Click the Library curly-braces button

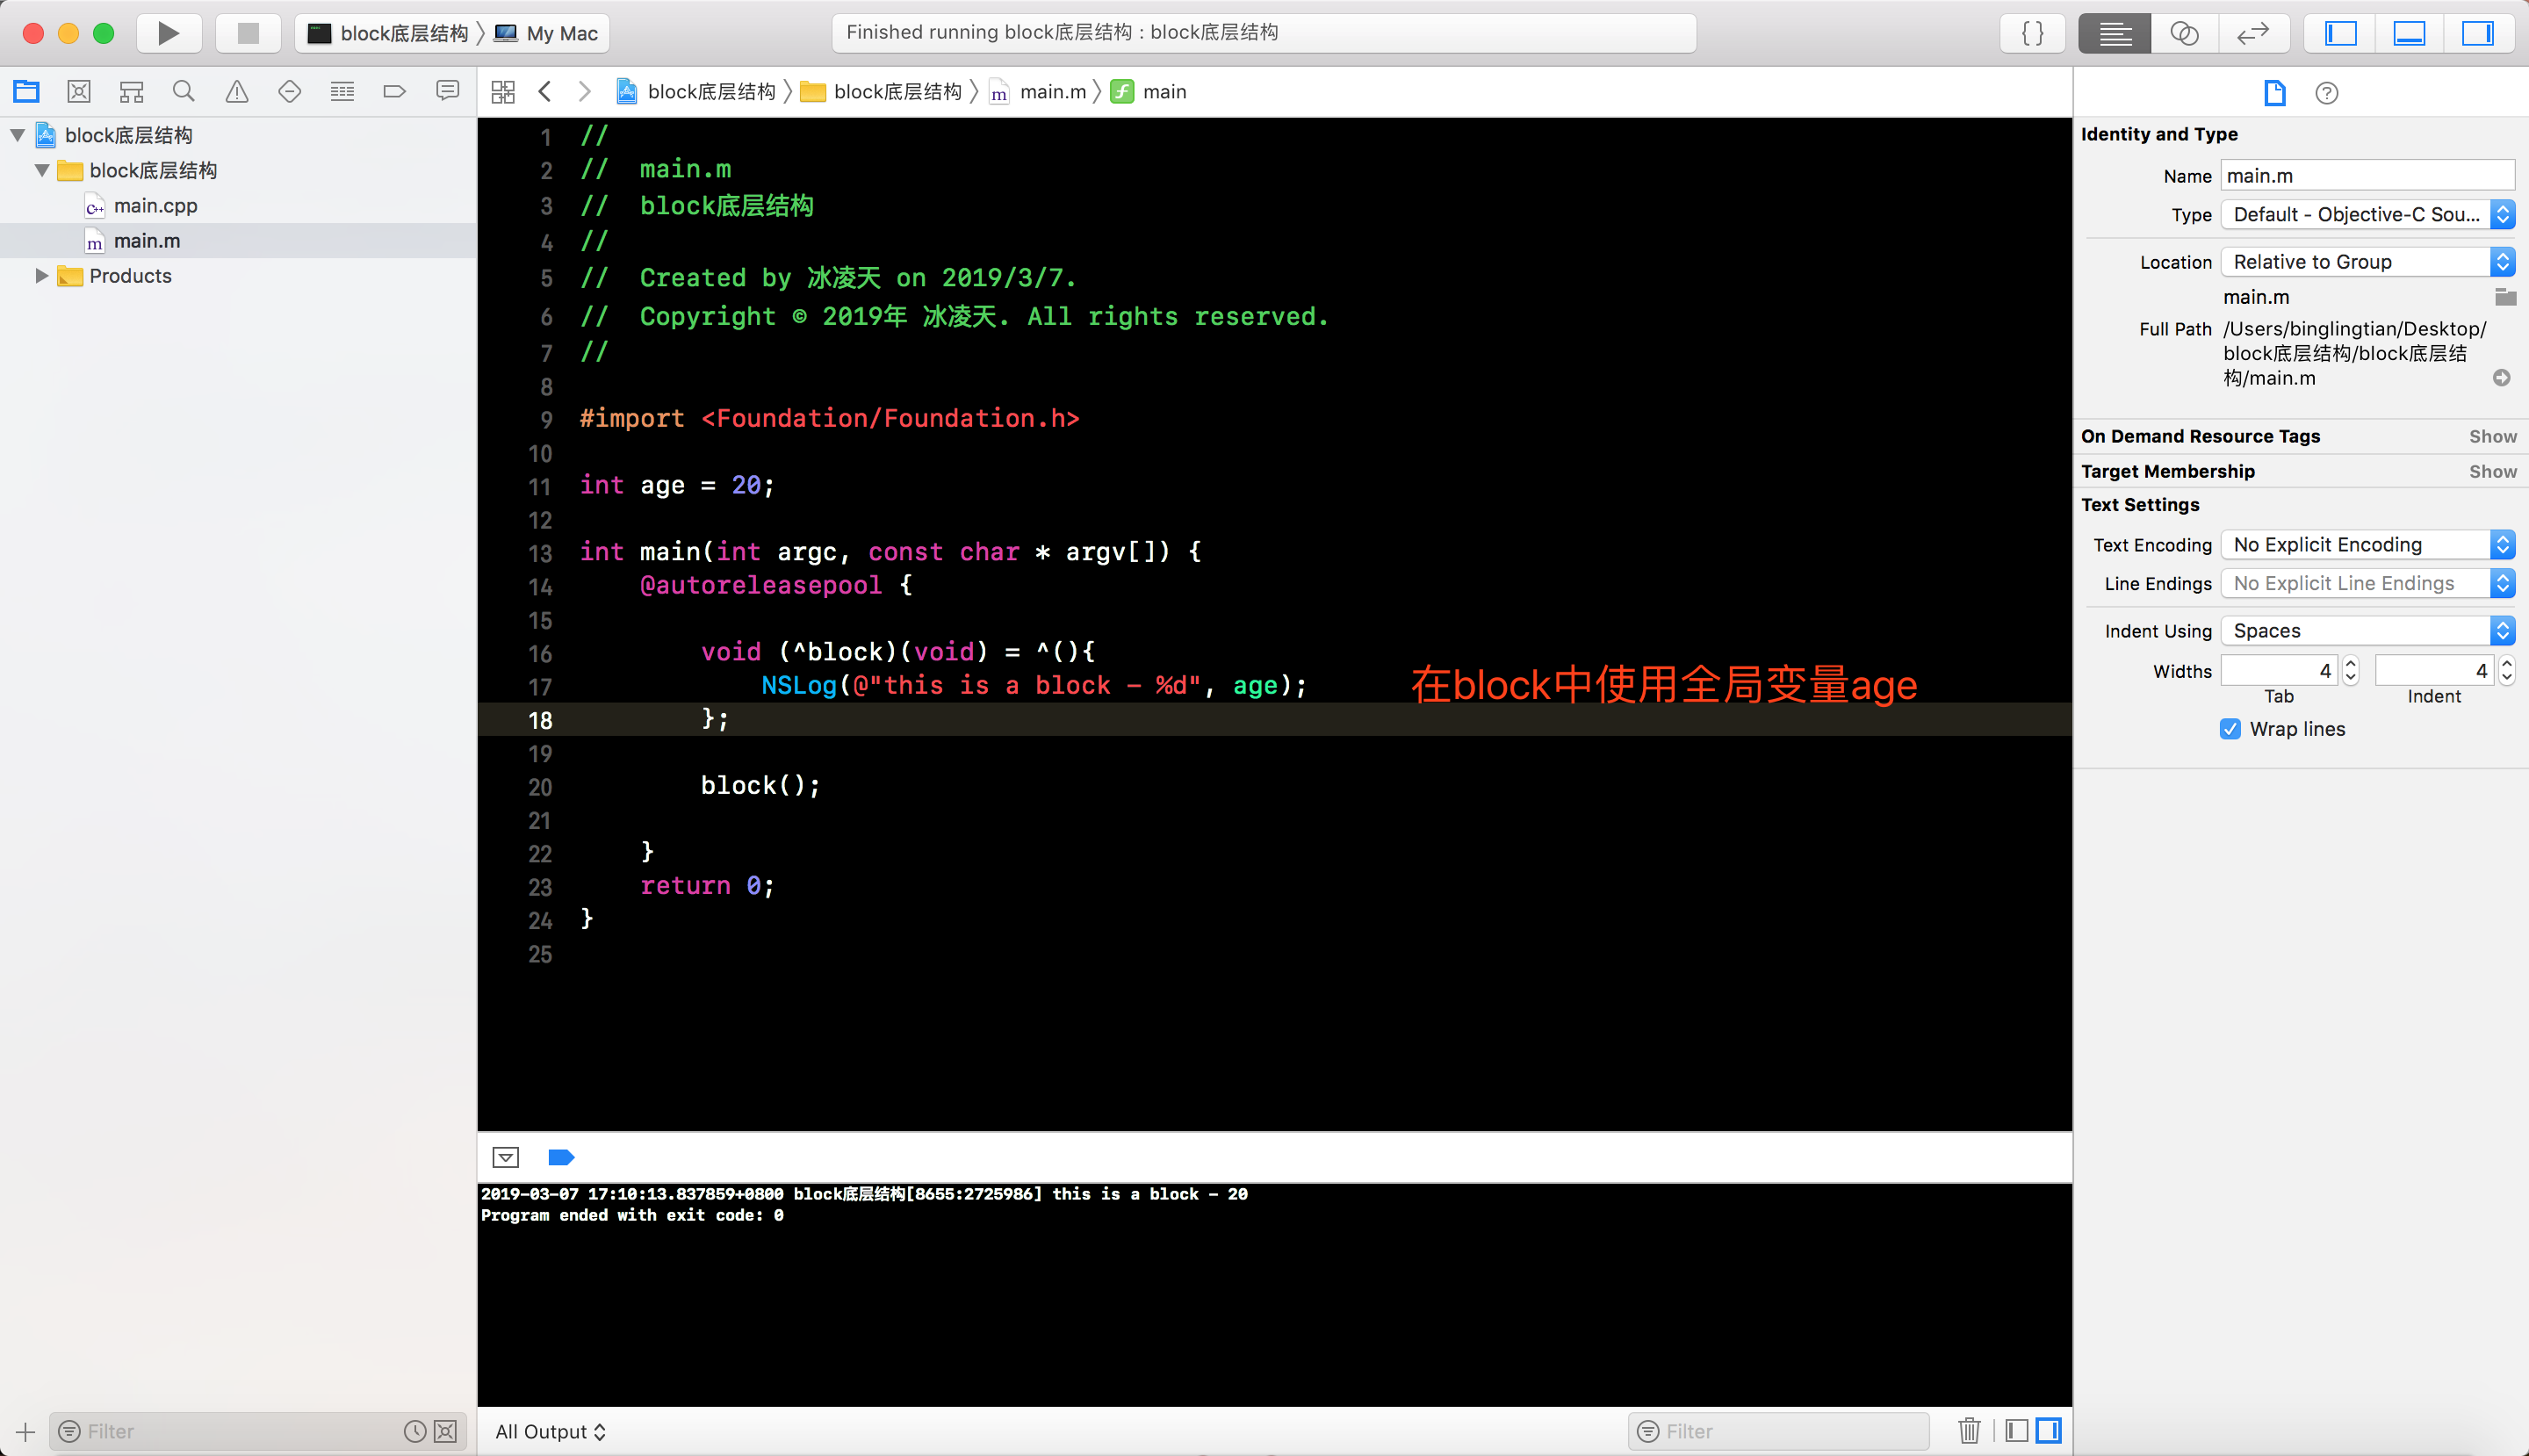(2032, 33)
